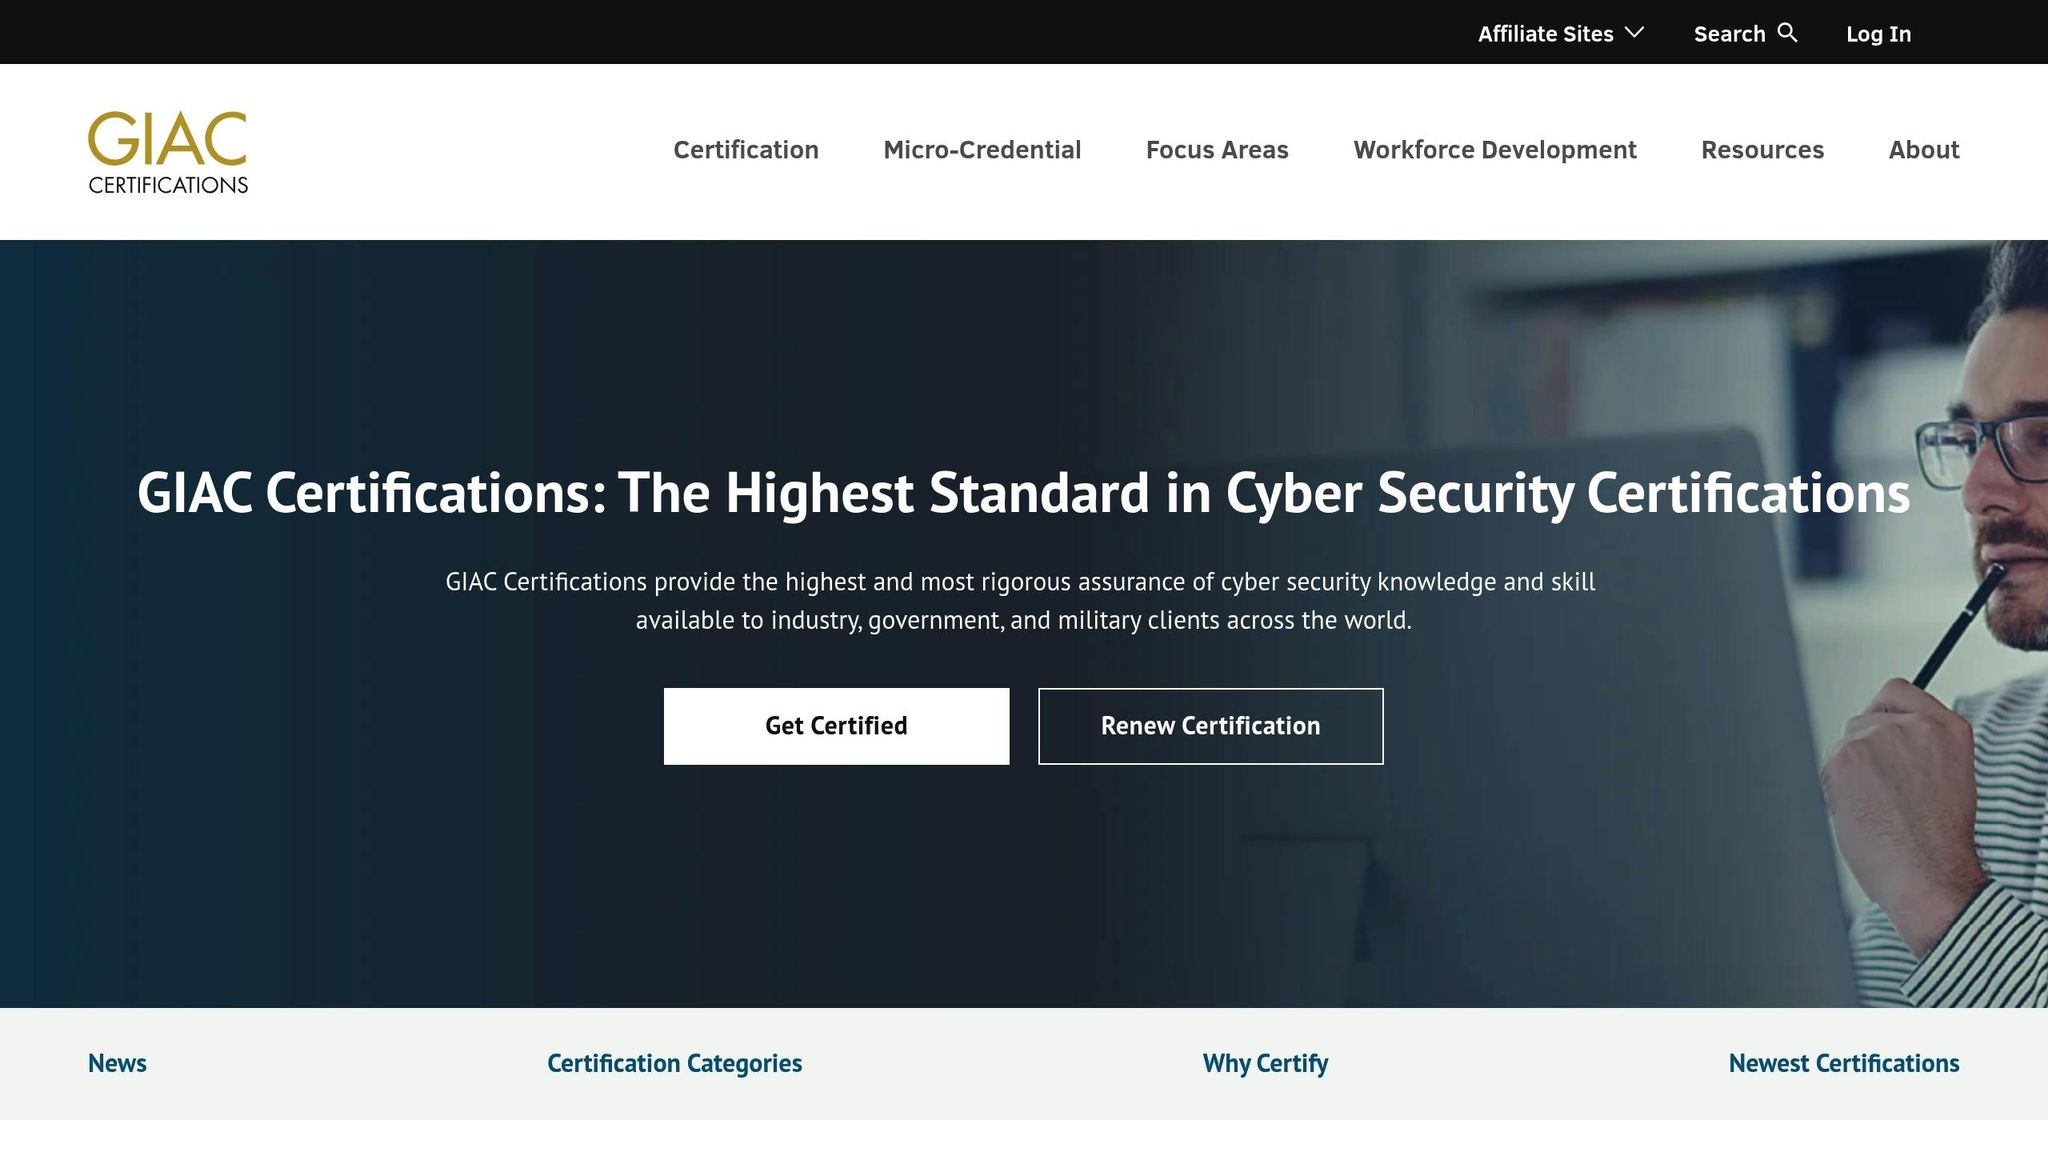The image size is (2048, 1152).
Task: Jump to the News section
Action: click(117, 1063)
